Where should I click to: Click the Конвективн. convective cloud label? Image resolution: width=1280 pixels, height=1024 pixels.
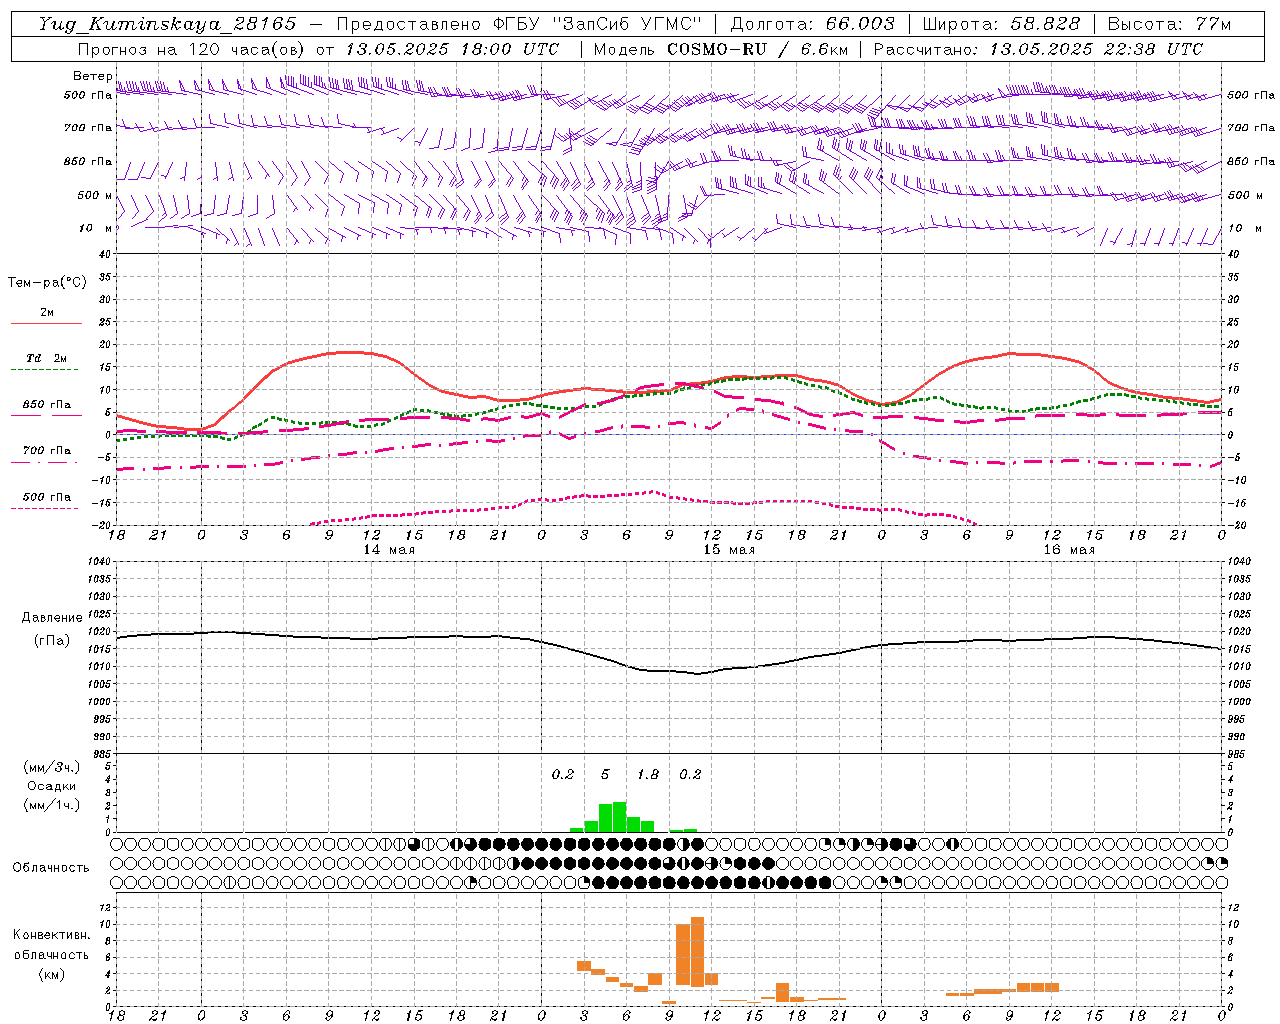[51, 935]
